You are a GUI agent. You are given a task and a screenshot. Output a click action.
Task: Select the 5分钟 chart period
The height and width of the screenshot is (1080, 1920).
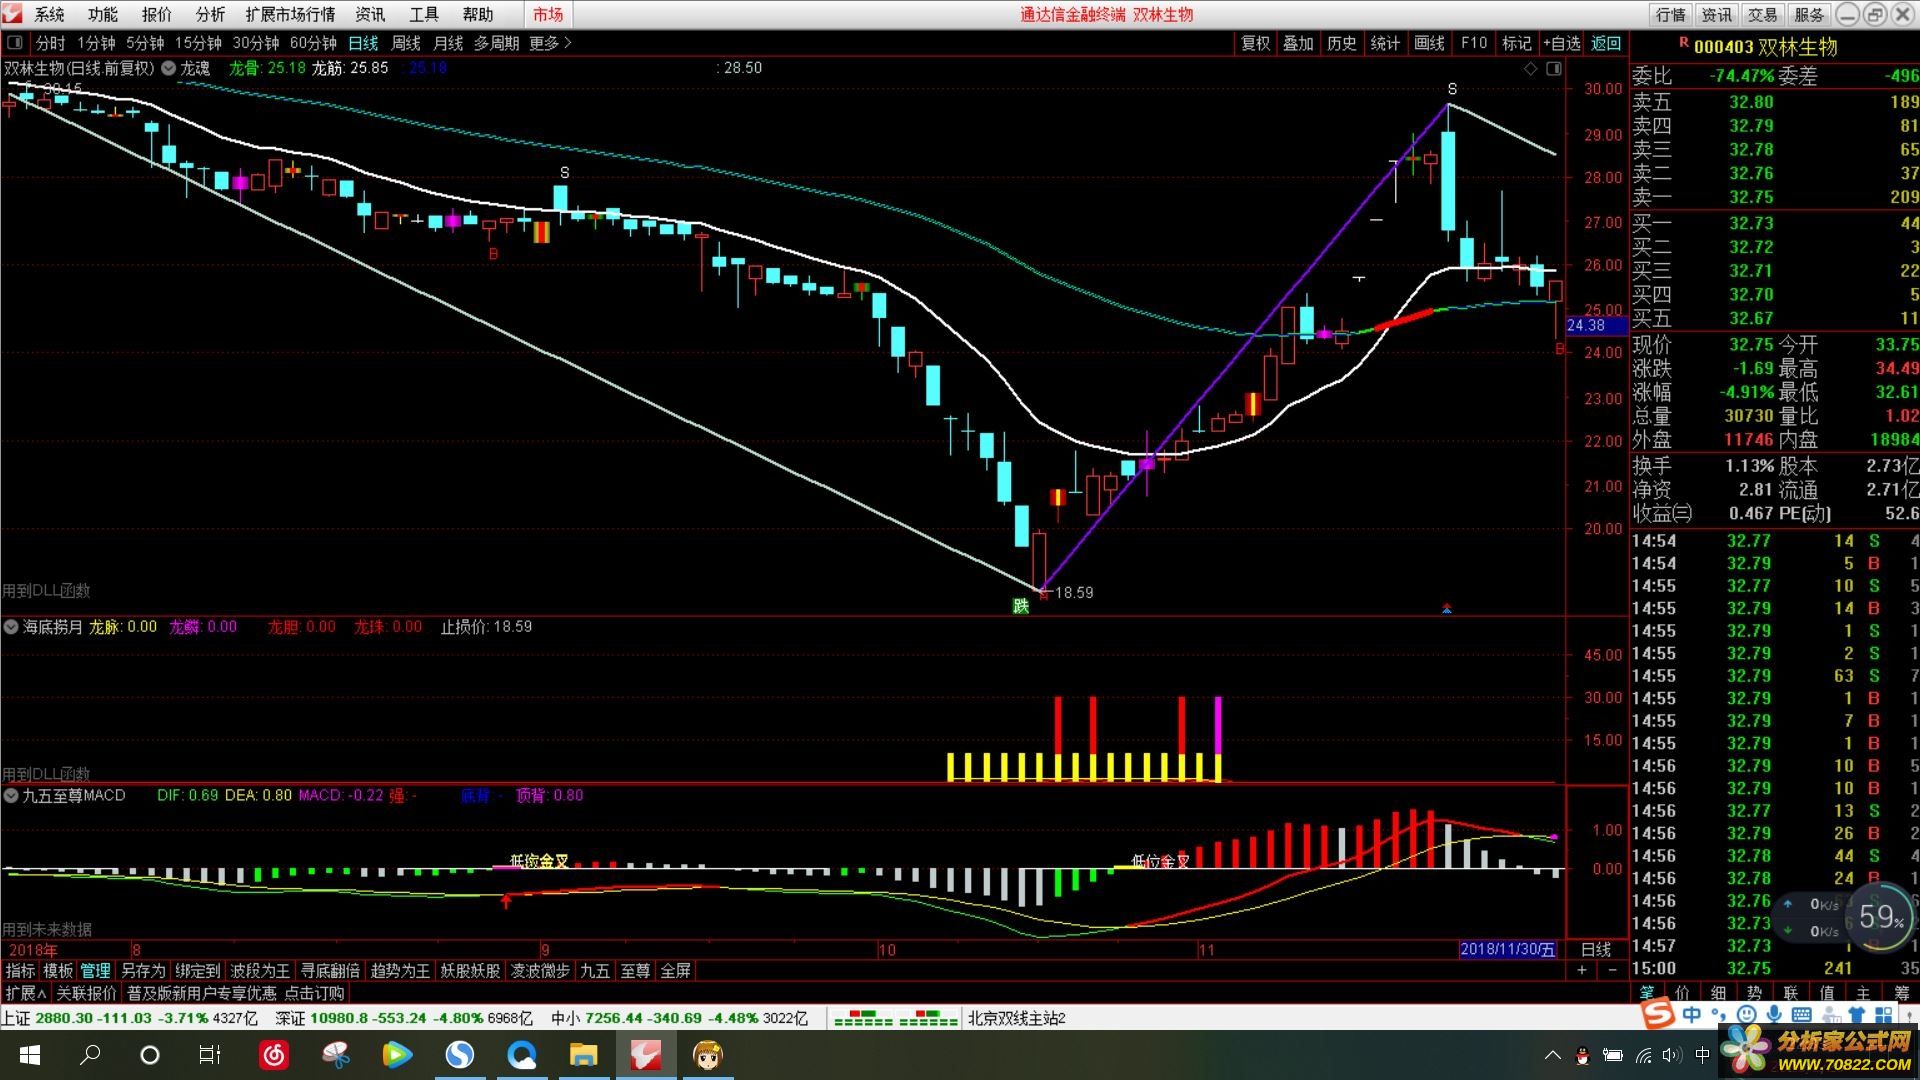pyautogui.click(x=145, y=43)
